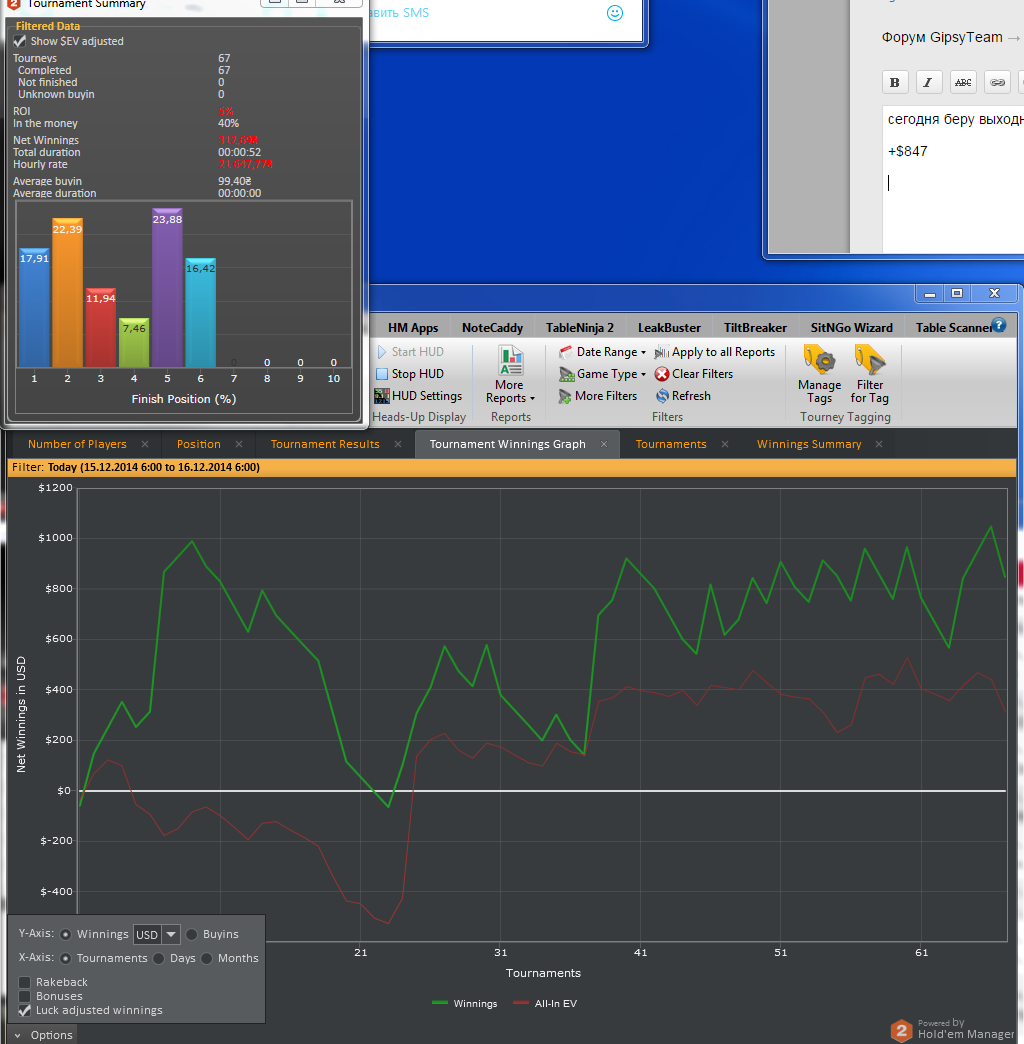Click the +$847 text in the forum editor
1024x1044 pixels.
(x=907, y=151)
